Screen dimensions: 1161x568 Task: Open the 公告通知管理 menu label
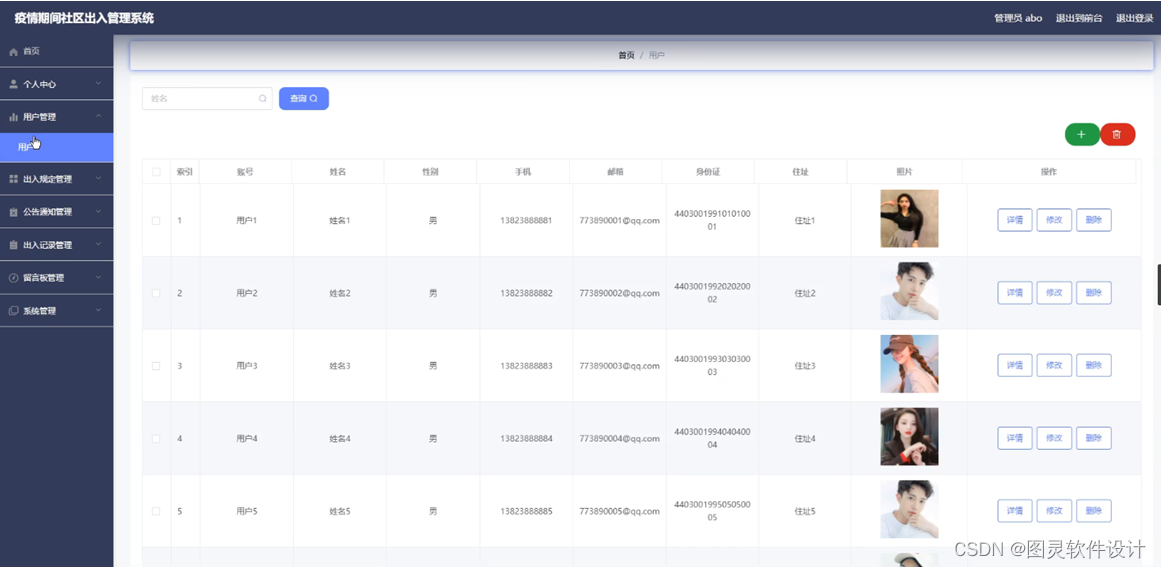(x=47, y=212)
